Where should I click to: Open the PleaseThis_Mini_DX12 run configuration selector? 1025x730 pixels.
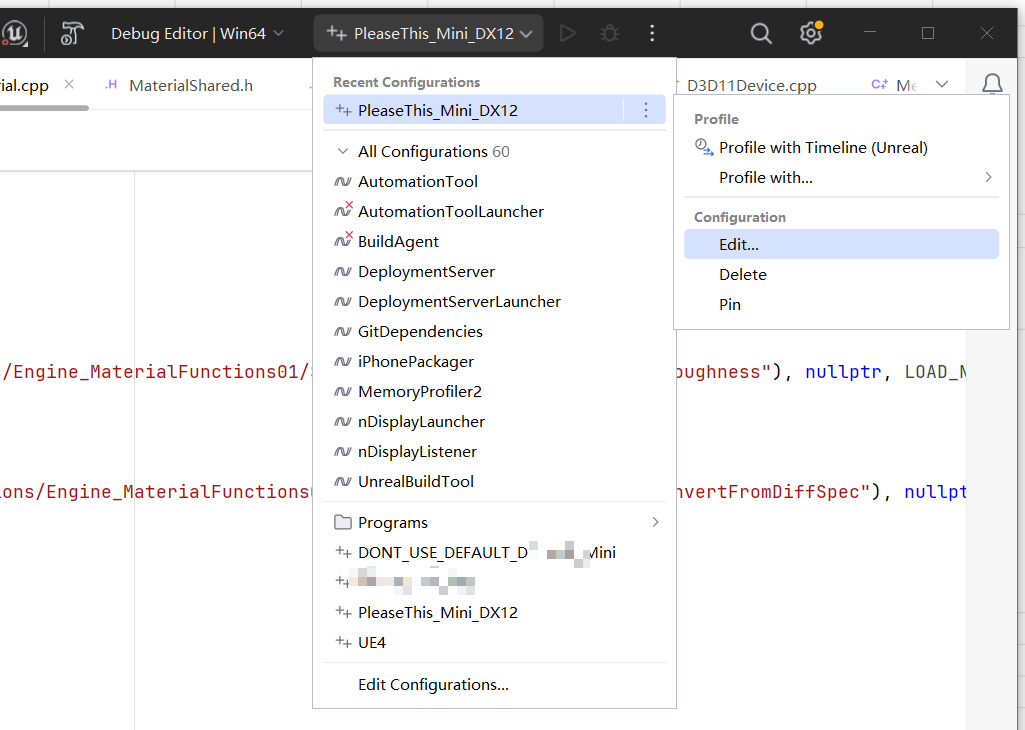coord(429,33)
